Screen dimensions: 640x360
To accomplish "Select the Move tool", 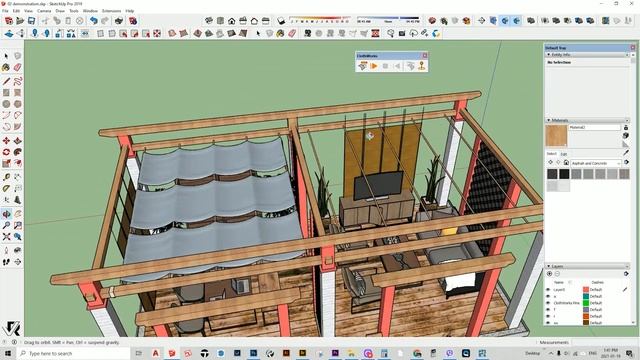I will tap(6, 141).
